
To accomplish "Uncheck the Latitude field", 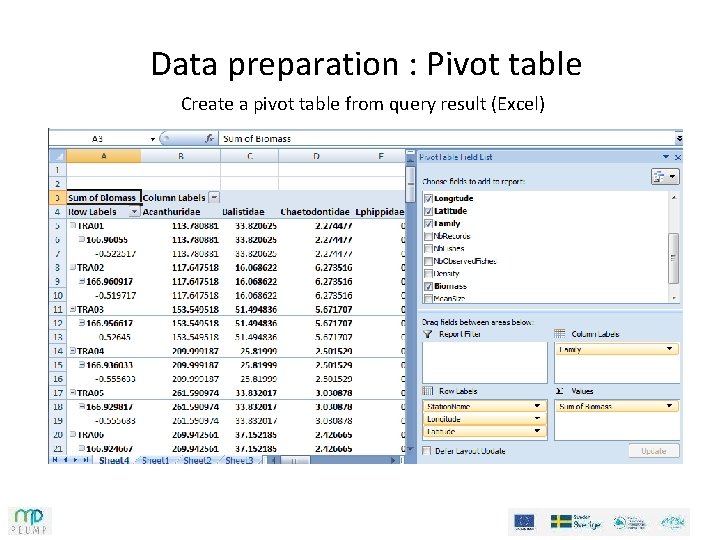I will 428,211.
